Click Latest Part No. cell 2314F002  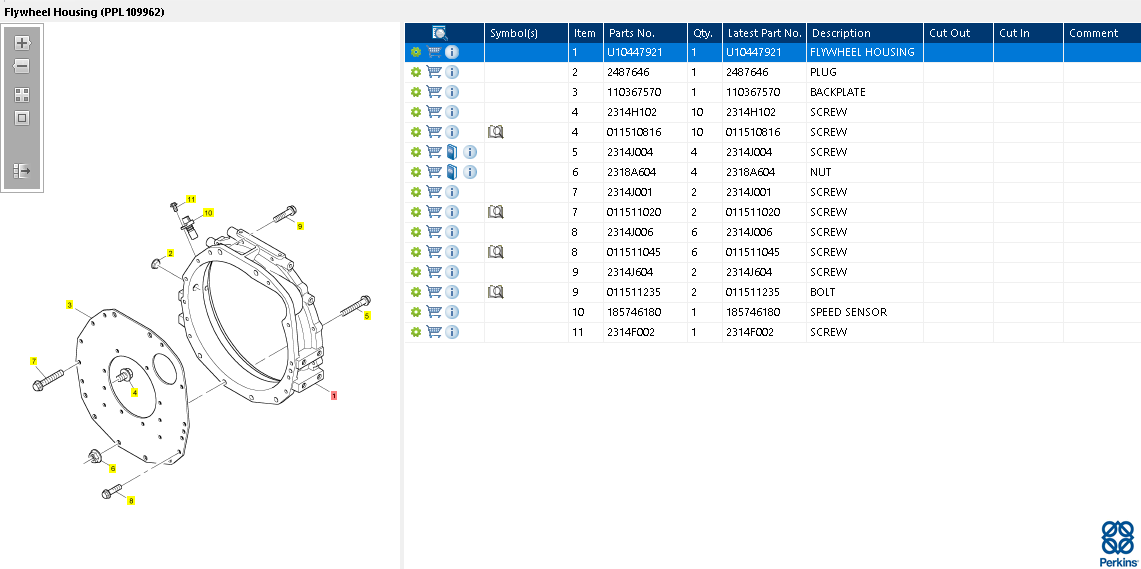click(764, 332)
